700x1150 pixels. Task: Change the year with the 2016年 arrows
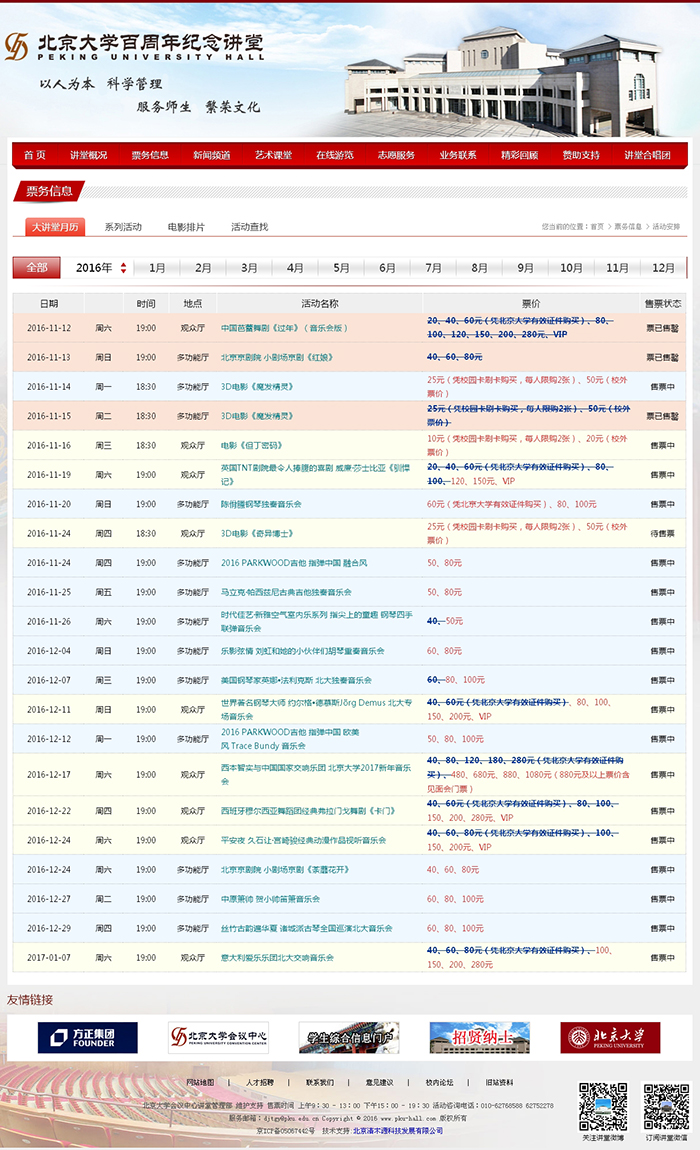123,268
